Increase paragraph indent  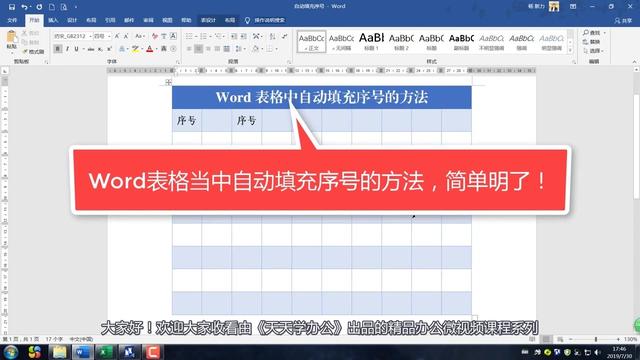pos(244,36)
